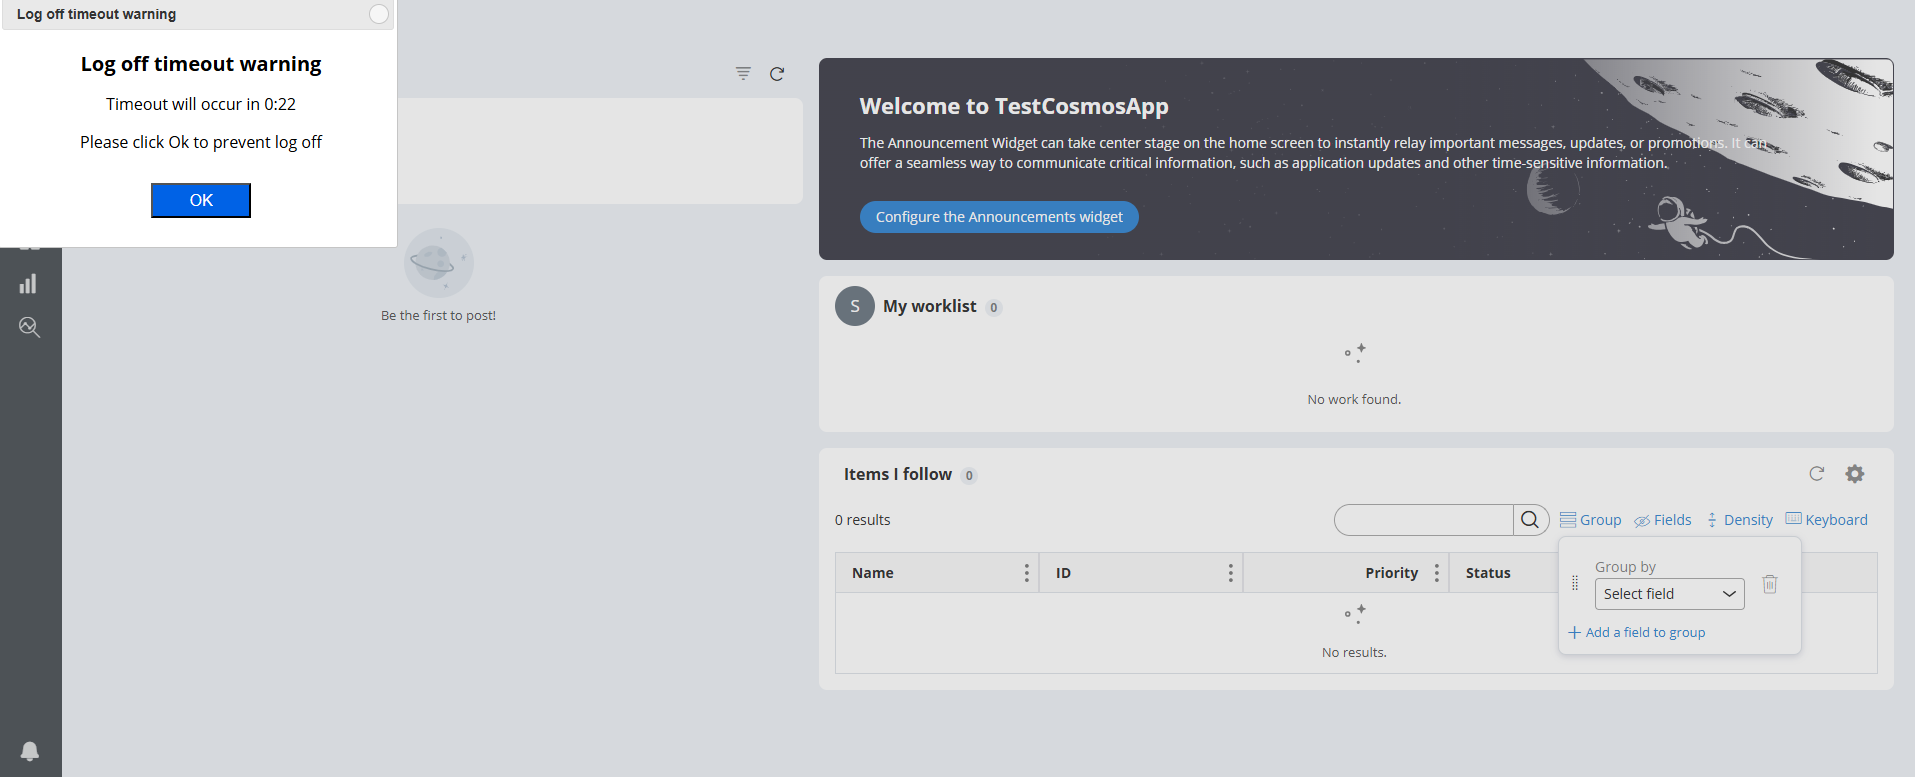Sort by the Status column header
This screenshot has height=777, width=1915.
pos(1488,573)
